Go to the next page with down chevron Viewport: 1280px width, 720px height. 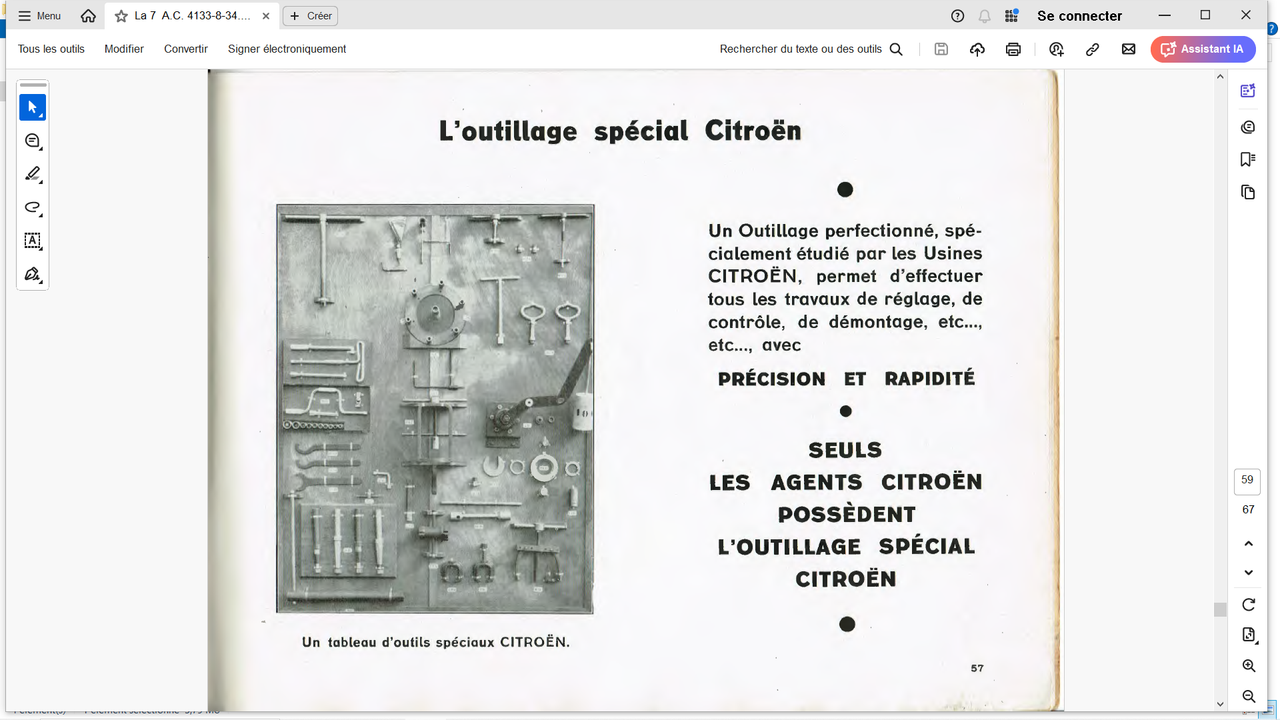[x=1248, y=573]
